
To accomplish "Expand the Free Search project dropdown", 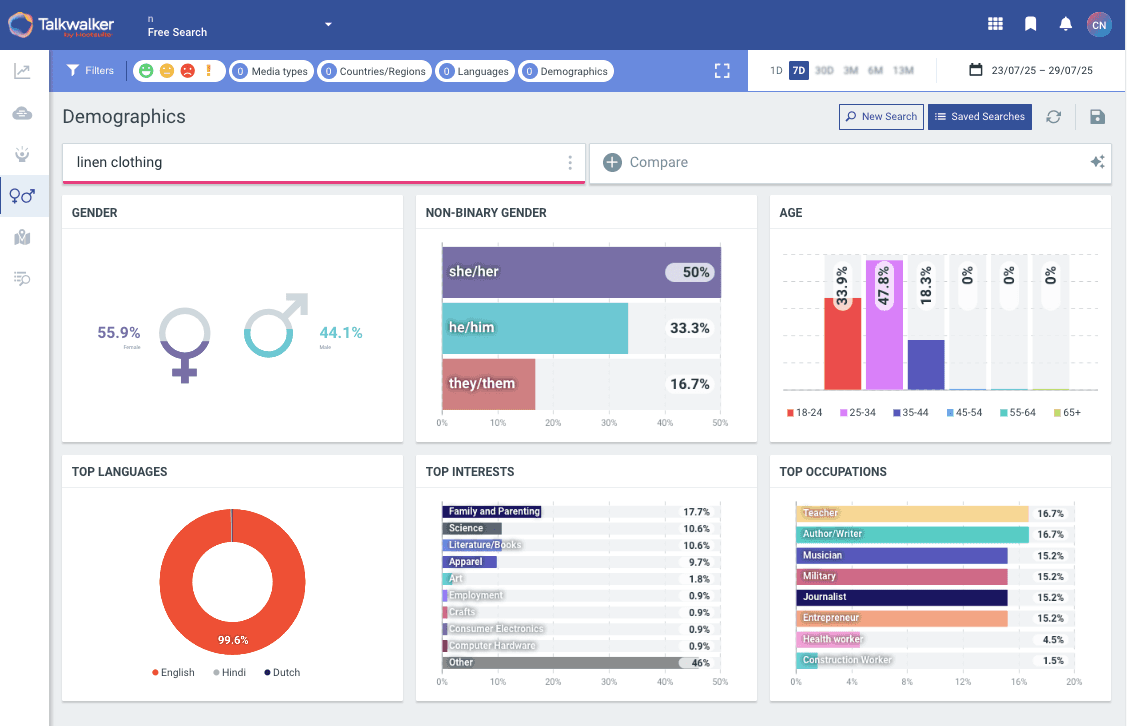I will 328,25.
